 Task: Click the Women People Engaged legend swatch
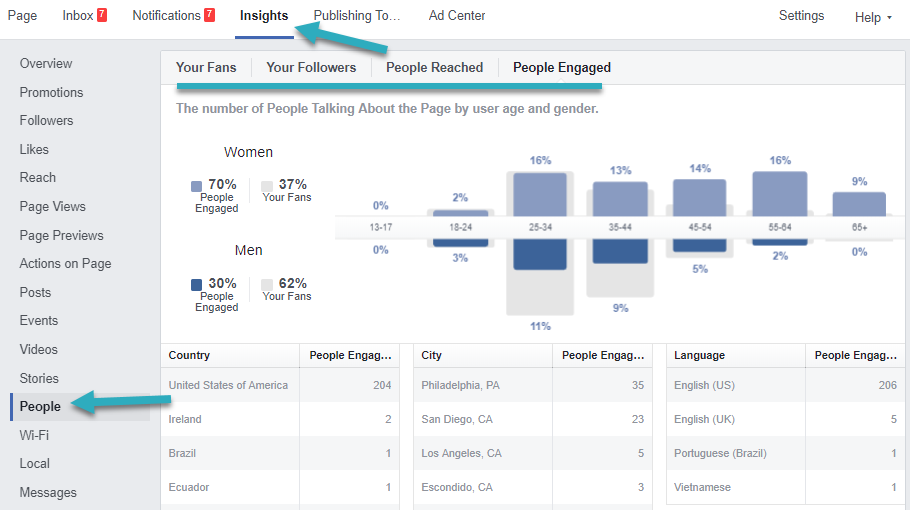click(x=197, y=186)
